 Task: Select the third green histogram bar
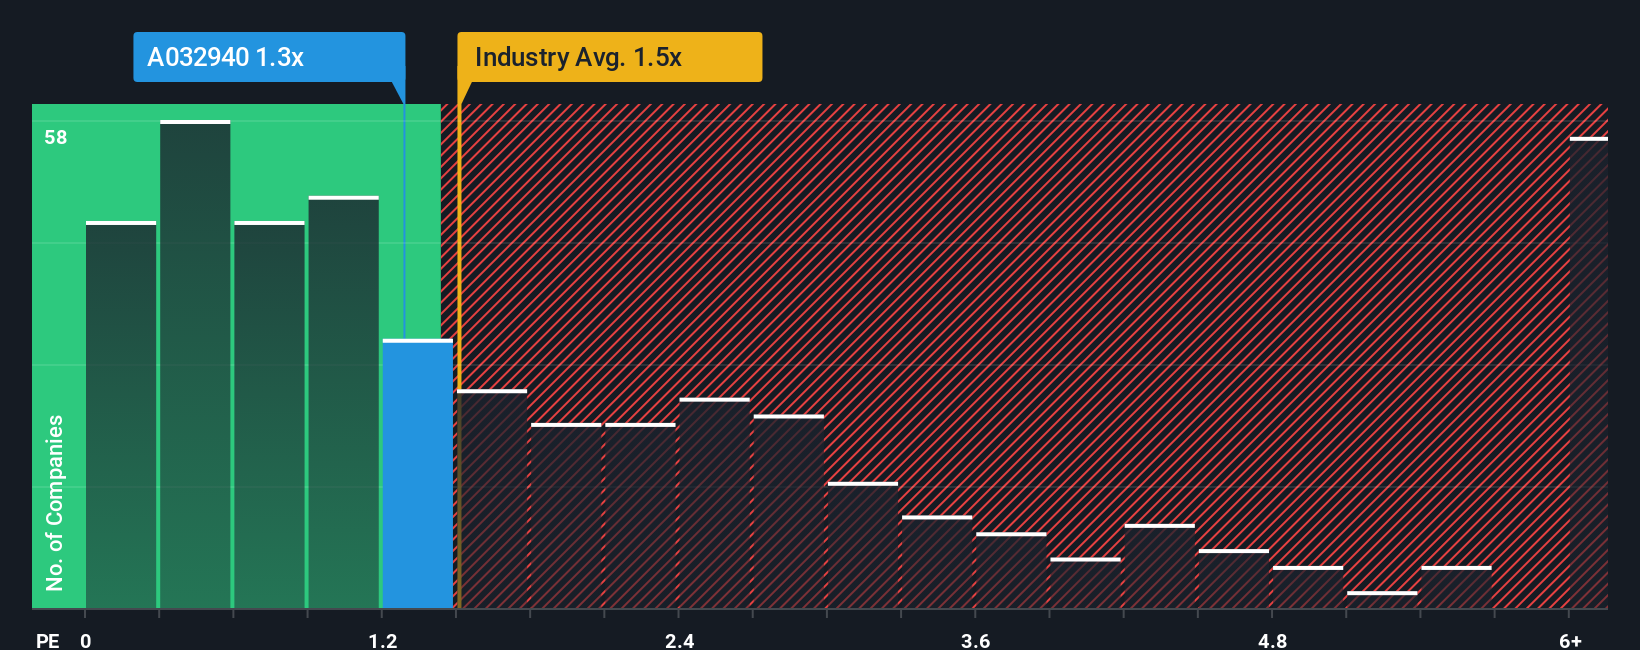point(269,415)
